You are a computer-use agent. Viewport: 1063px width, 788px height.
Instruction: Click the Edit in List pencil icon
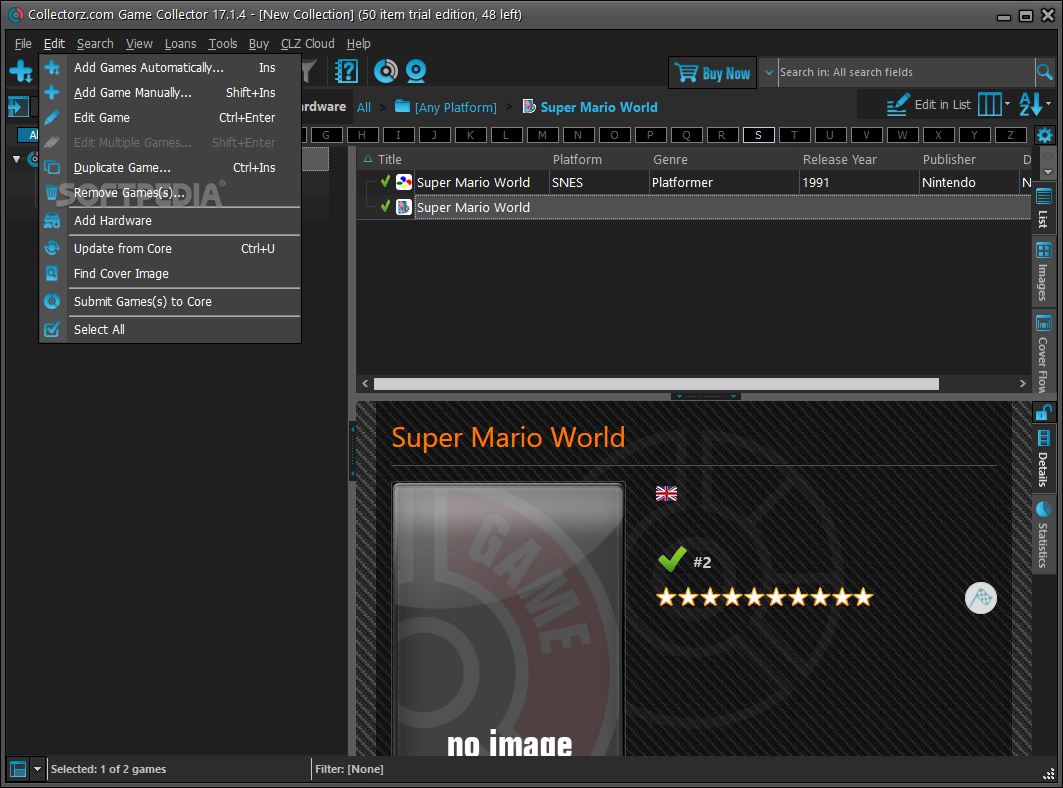click(x=898, y=105)
